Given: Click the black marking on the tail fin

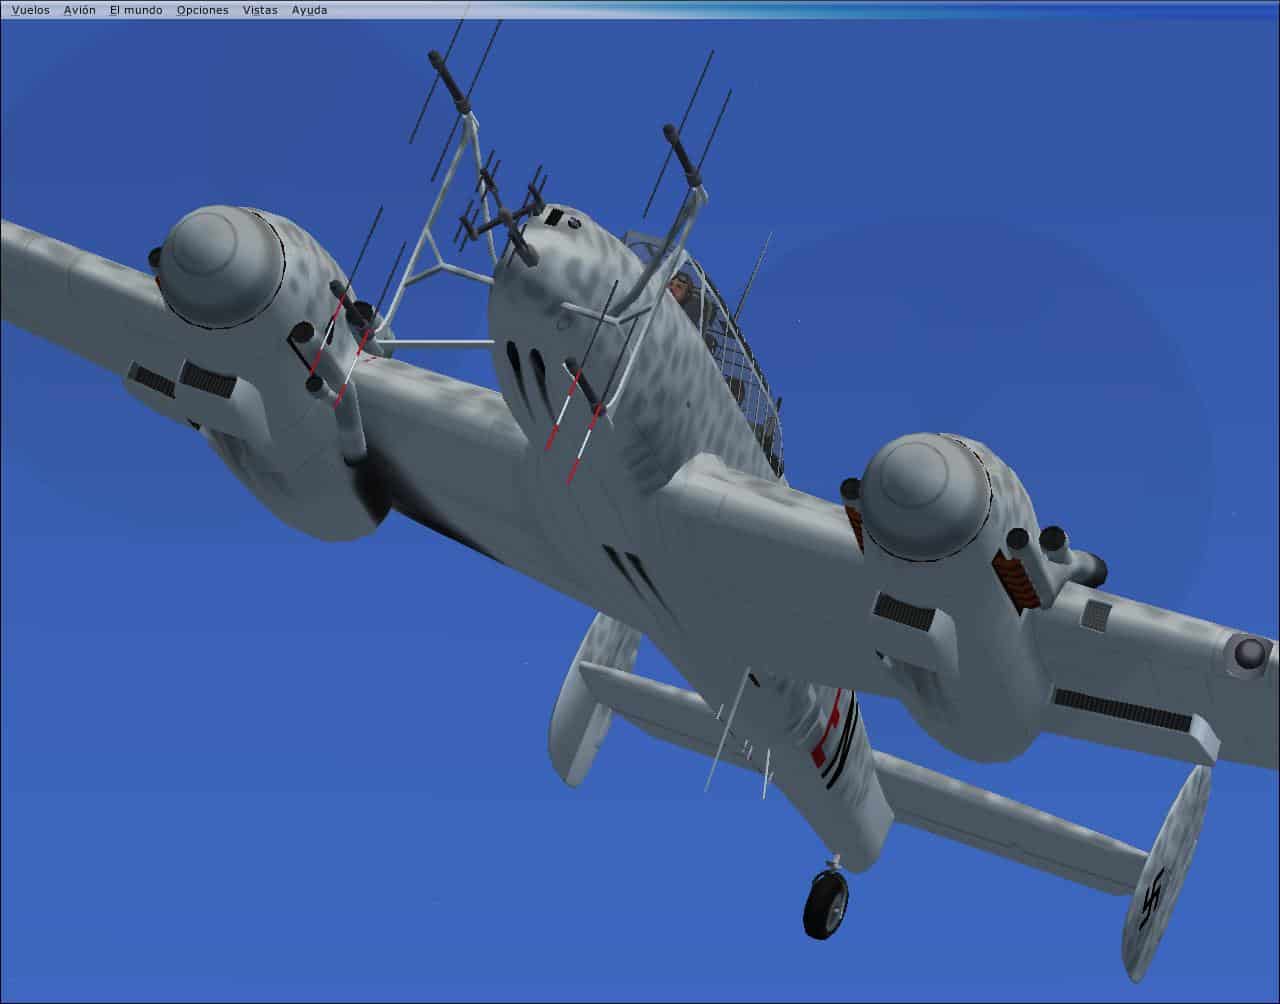Looking at the screenshot, I should pyautogui.click(x=1153, y=896).
